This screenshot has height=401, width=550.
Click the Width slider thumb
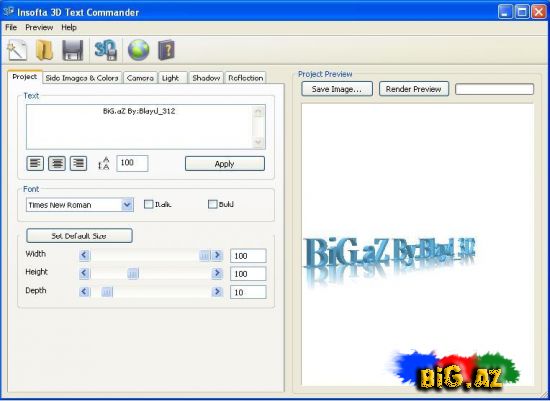click(204, 255)
